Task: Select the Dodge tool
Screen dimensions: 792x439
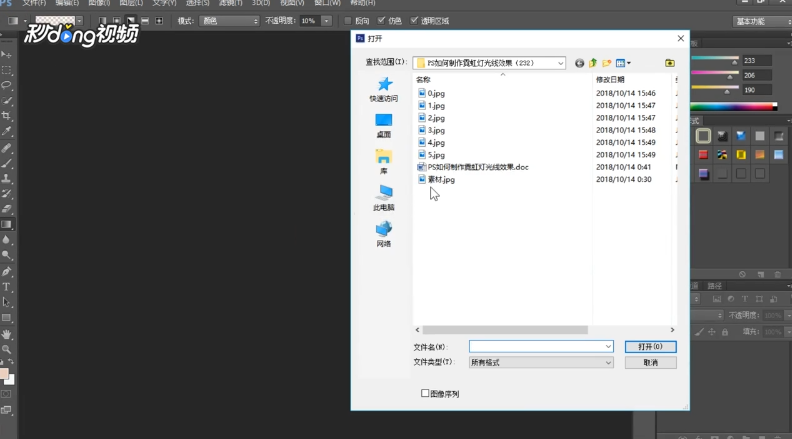Action: [x=7, y=255]
